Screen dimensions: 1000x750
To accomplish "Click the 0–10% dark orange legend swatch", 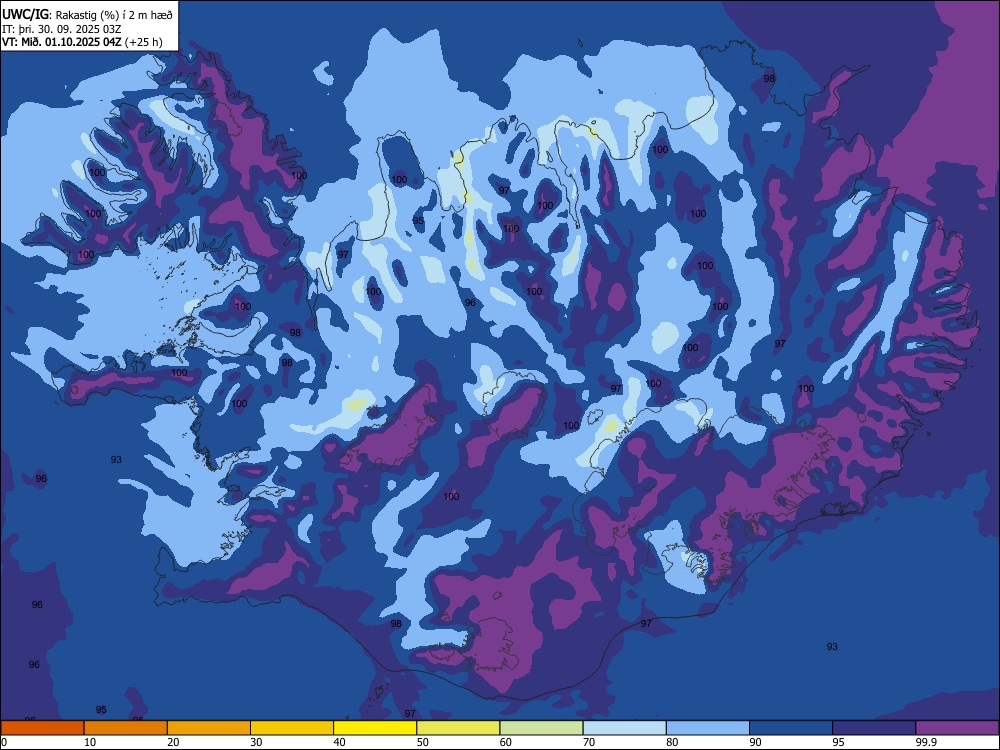I will point(43,728).
